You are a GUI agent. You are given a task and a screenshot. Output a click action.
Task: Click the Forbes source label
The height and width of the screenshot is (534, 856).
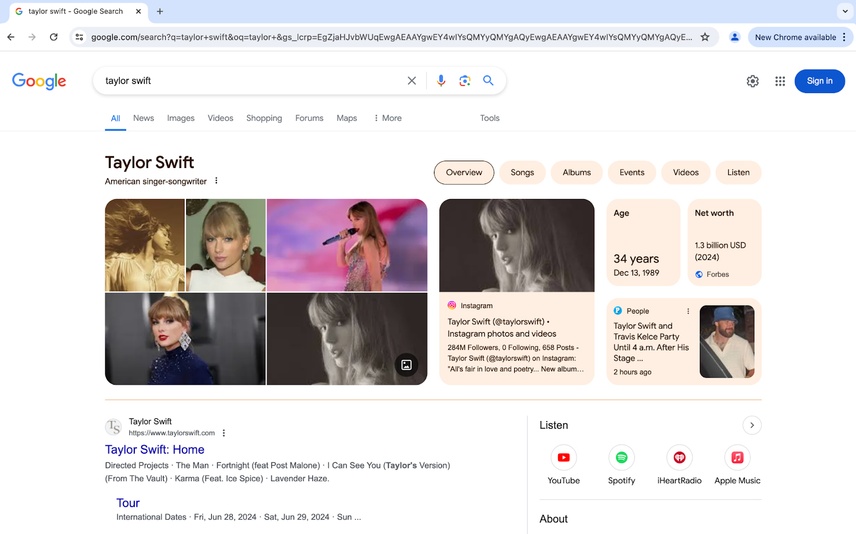[x=717, y=275]
